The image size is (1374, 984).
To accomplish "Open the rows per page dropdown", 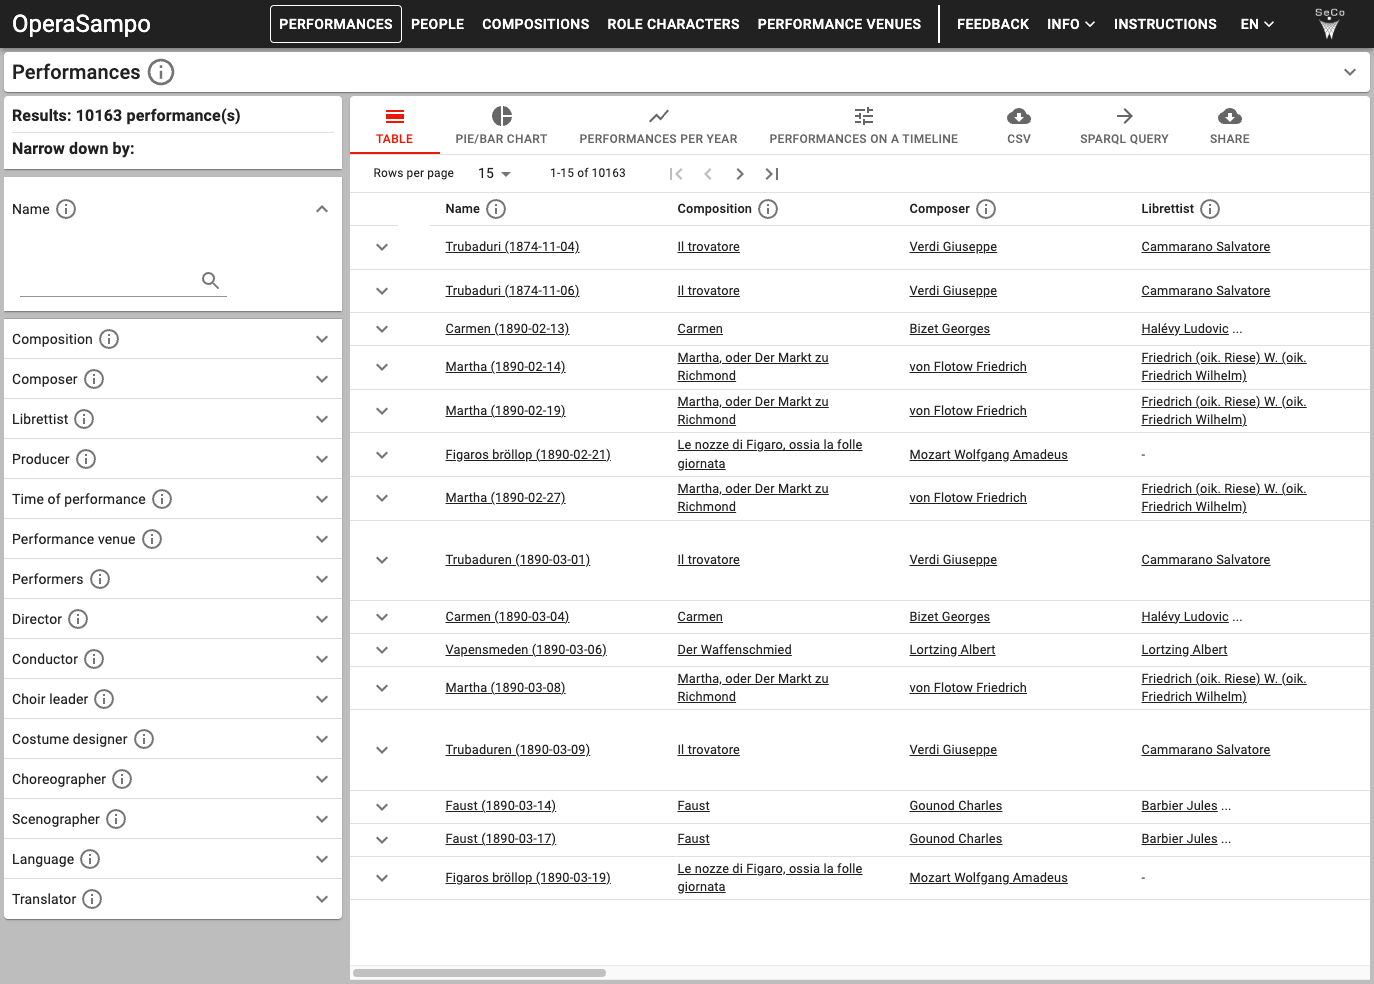I will [494, 174].
